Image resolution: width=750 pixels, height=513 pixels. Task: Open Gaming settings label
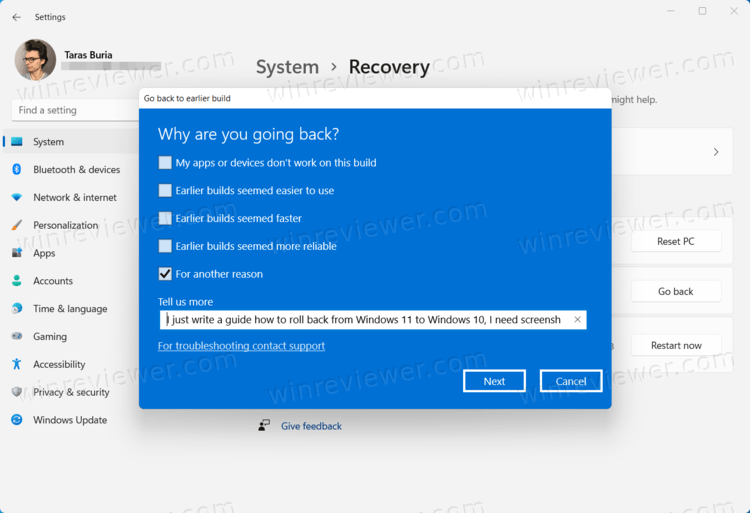(50, 337)
